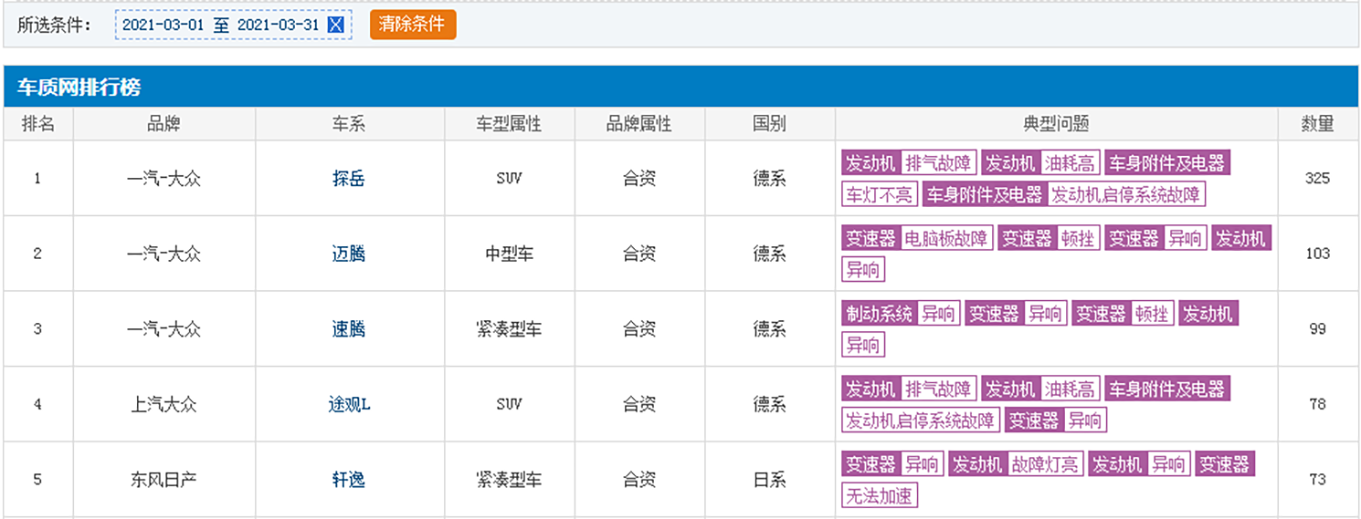This screenshot has height=519, width=1361.
Task: Click the 所选条件 label
Action: tap(54, 25)
